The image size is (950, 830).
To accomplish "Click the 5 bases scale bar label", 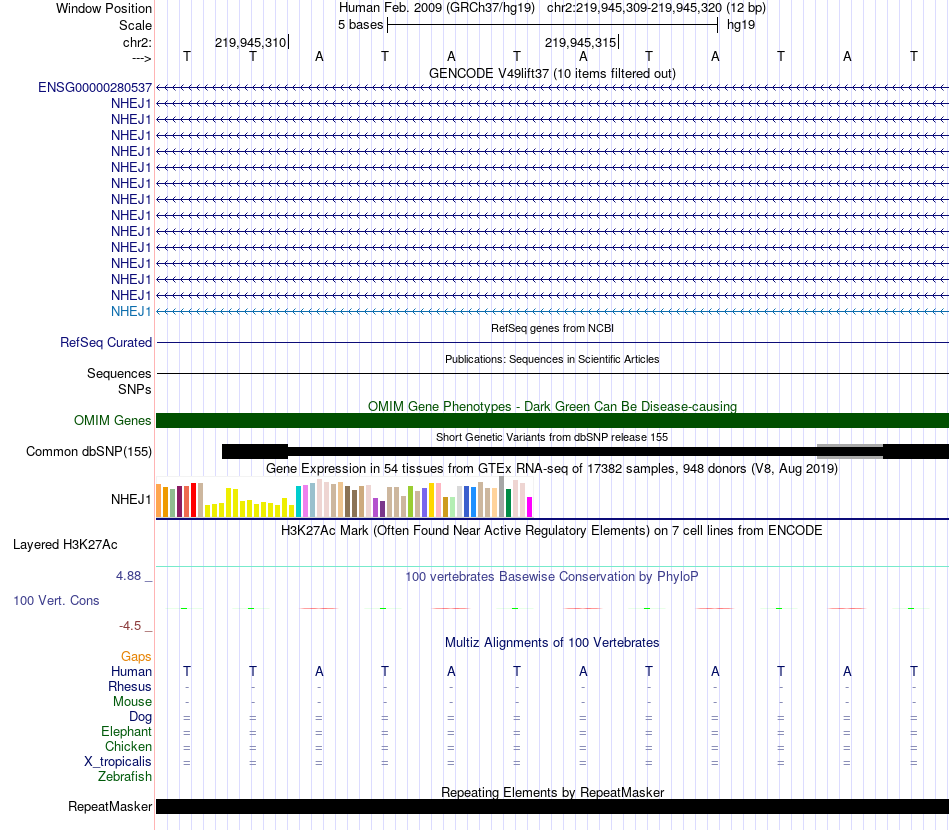I will (360, 25).
